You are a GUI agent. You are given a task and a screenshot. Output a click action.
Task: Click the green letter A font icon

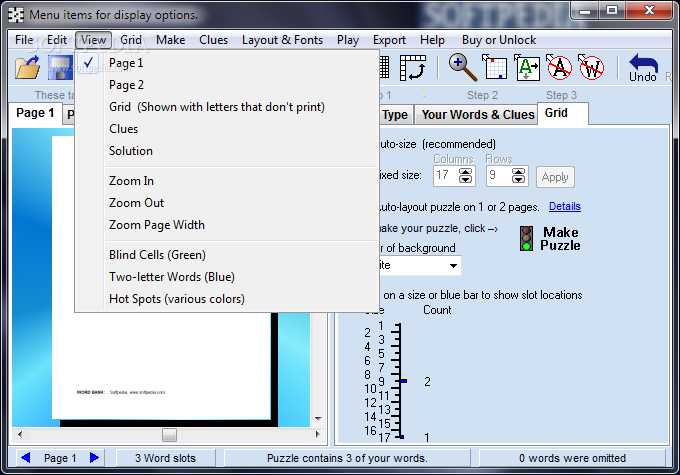(527, 67)
